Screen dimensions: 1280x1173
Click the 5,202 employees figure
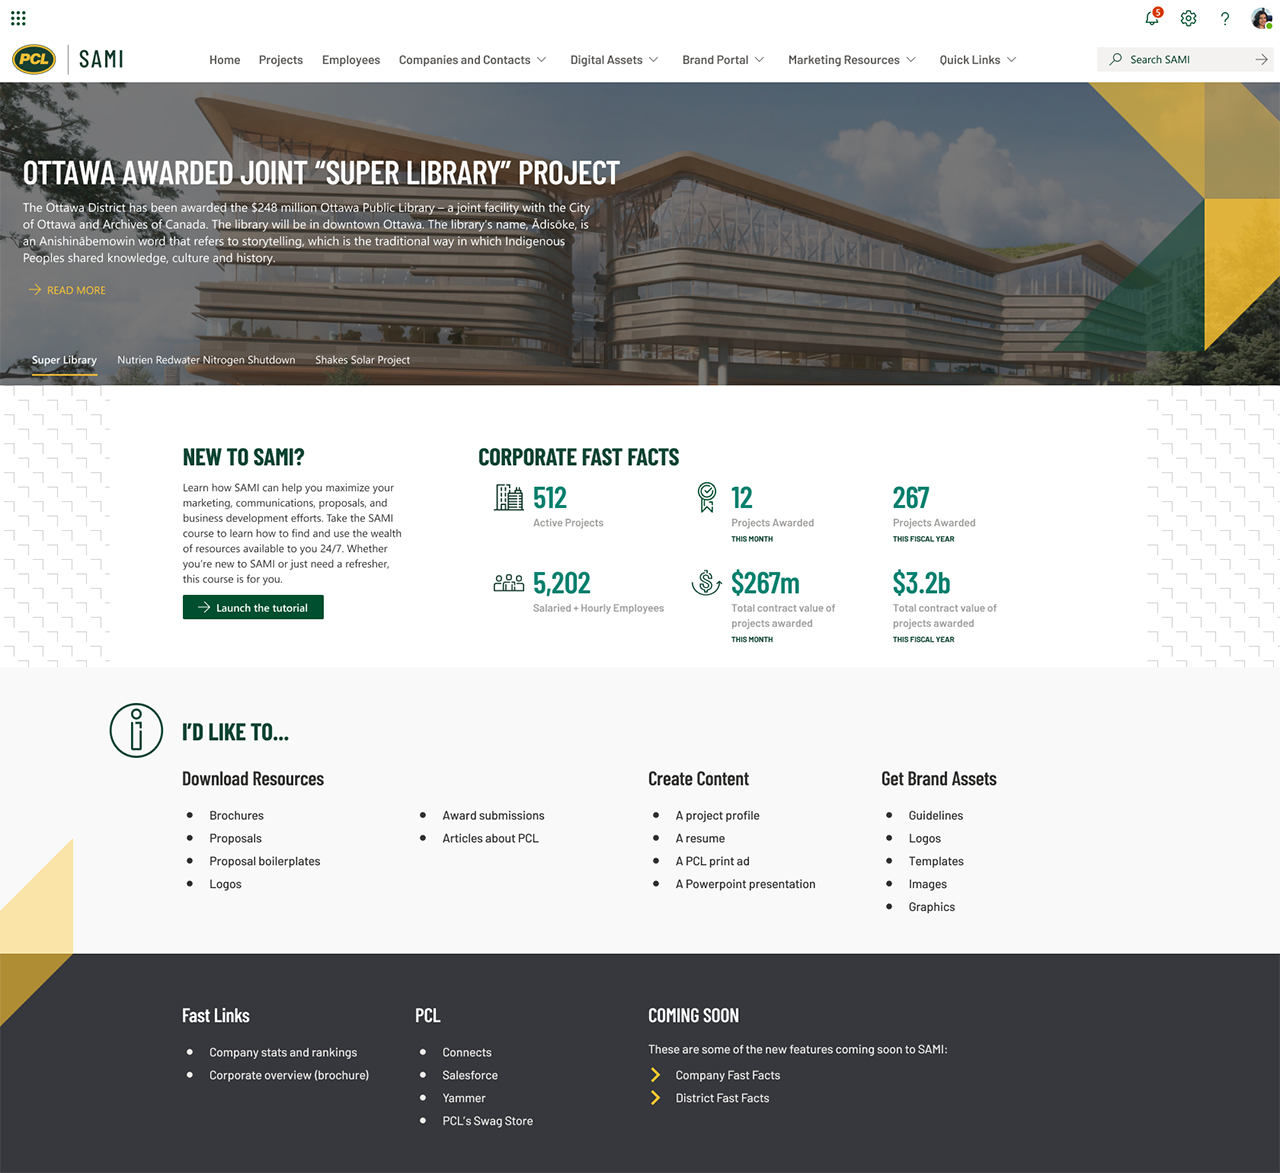pos(562,583)
